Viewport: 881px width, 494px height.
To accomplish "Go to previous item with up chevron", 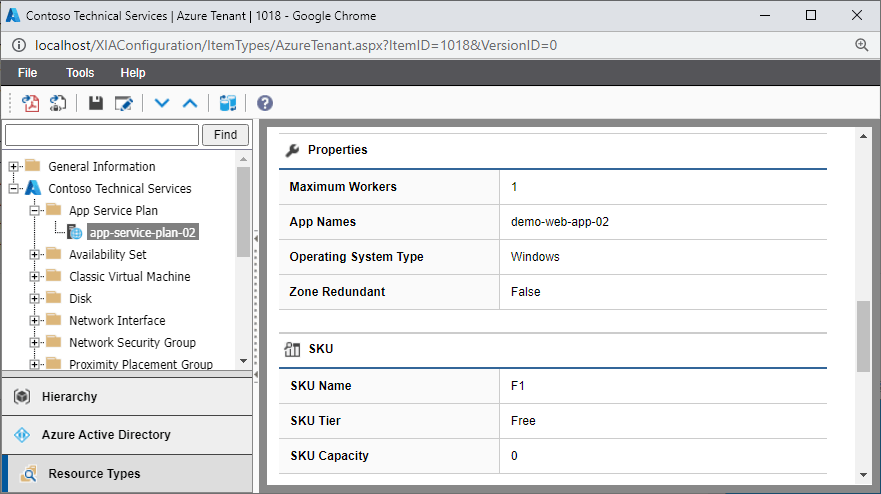I will [190, 103].
